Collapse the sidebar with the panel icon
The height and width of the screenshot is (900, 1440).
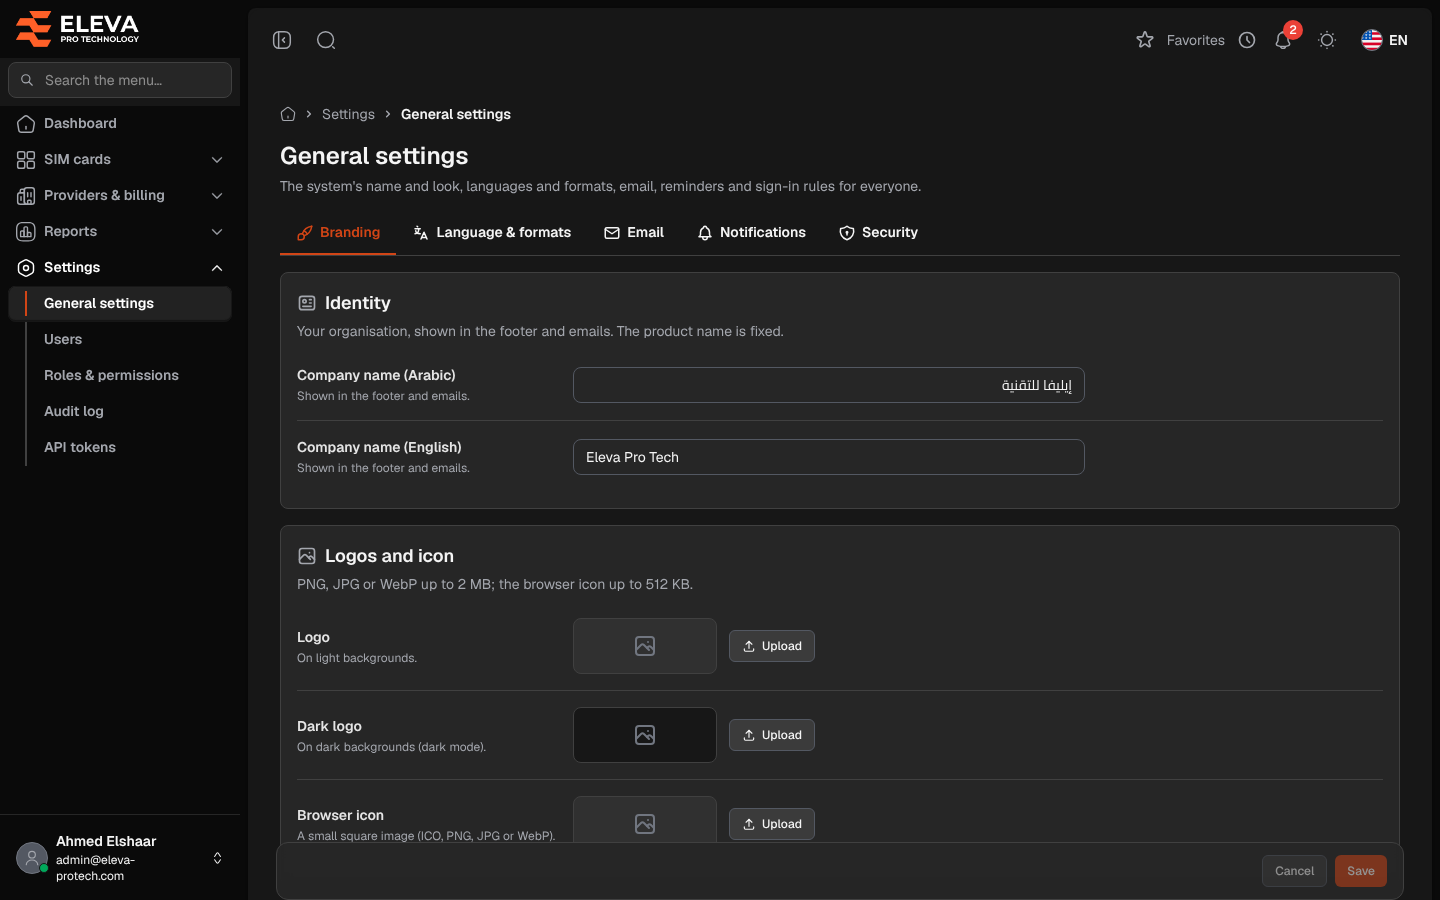tap(282, 40)
